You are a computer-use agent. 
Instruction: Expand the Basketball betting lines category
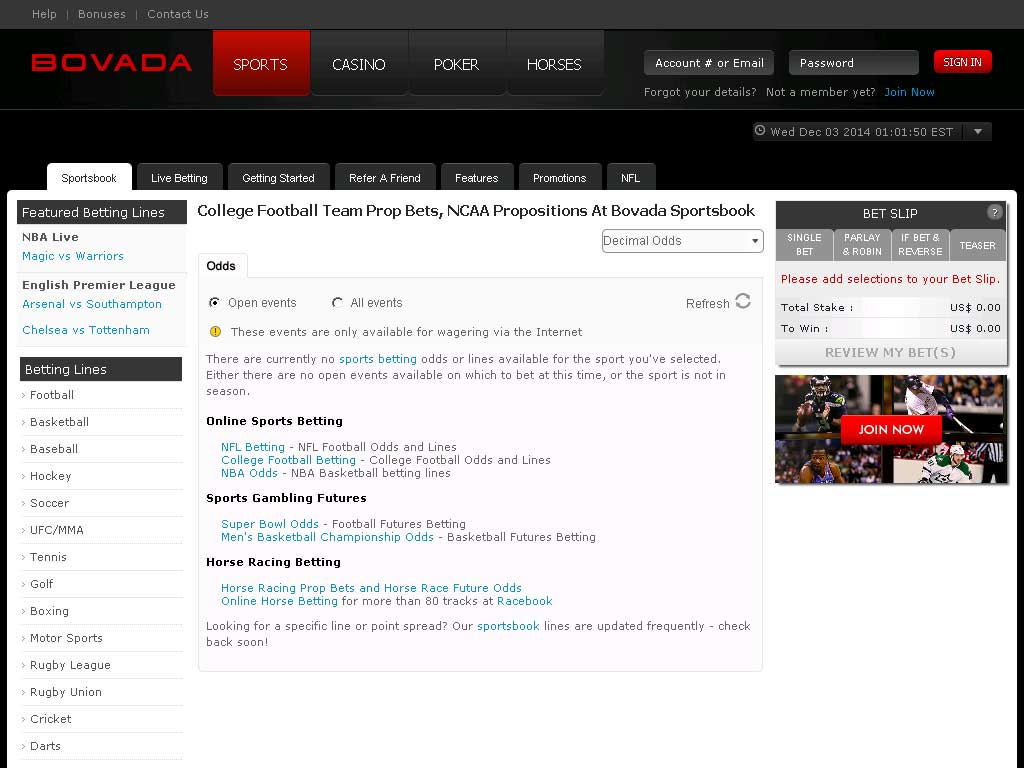click(x=59, y=422)
